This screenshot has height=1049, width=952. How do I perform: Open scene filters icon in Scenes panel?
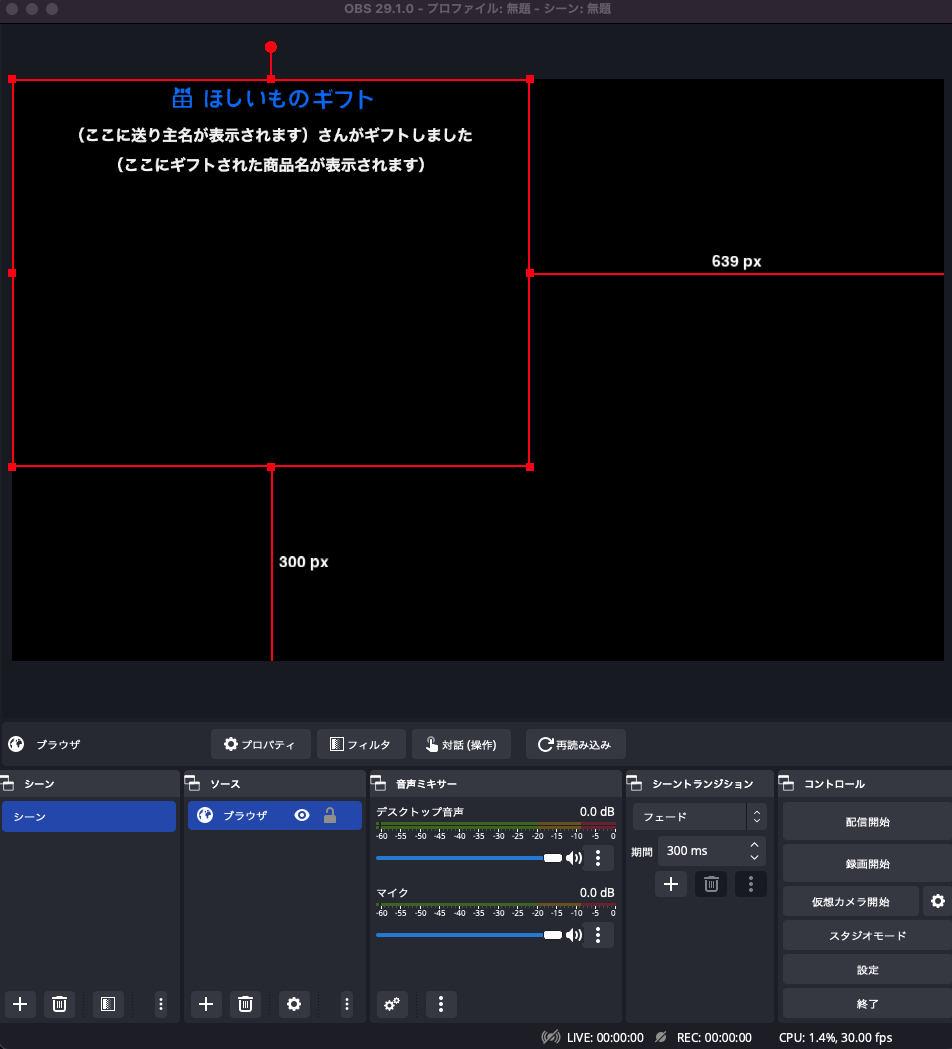coord(108,1004)
